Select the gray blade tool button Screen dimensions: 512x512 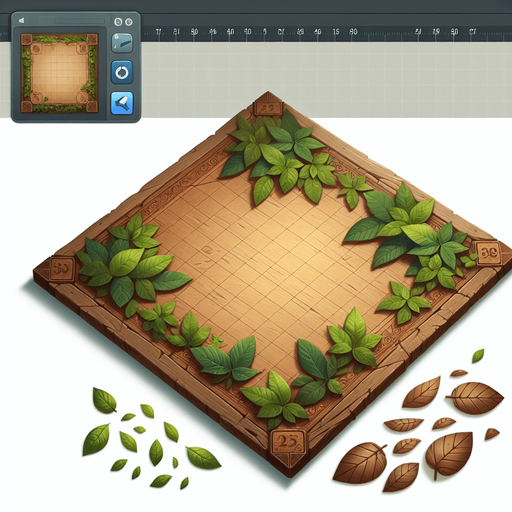click(122, 43)
